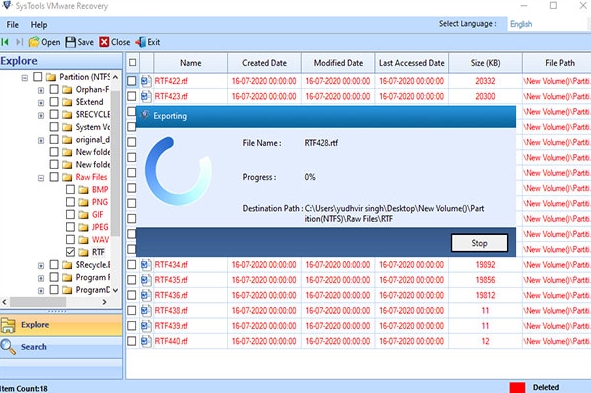
Task: Click the PNG folder icon in tree
Action: [x=83, y=202]
